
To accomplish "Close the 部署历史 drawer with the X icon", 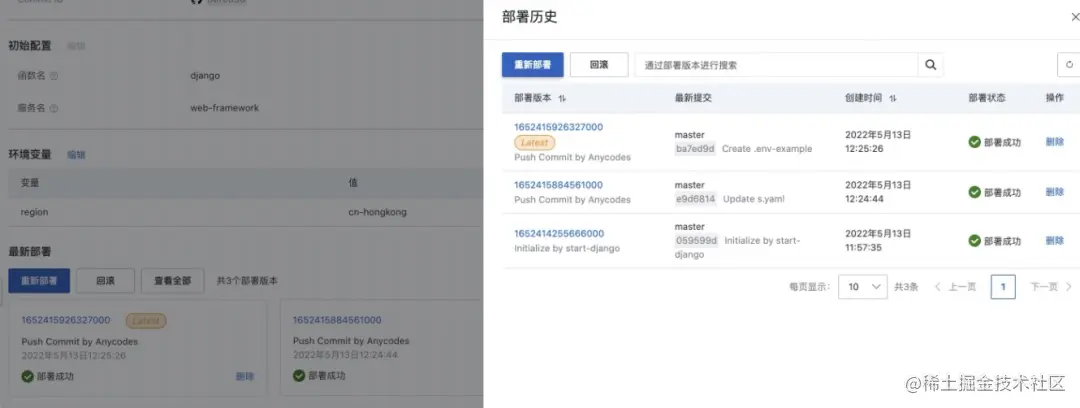I will coord(1075,17).
